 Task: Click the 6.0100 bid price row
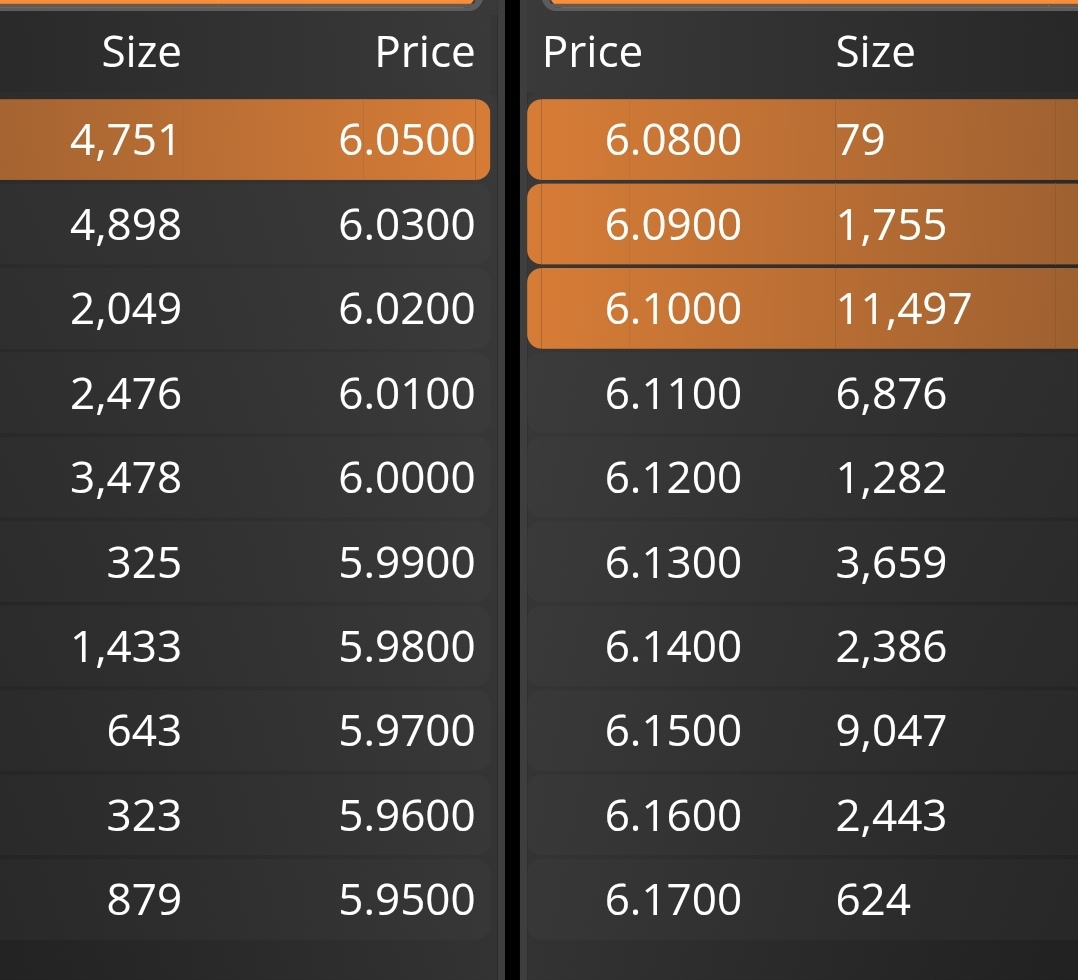245,393
